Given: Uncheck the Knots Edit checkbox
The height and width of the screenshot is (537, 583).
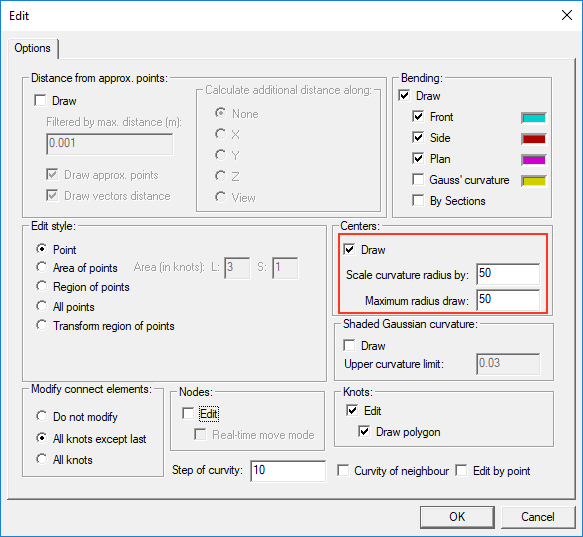Looking at the screenshot, I should (352, 411).
